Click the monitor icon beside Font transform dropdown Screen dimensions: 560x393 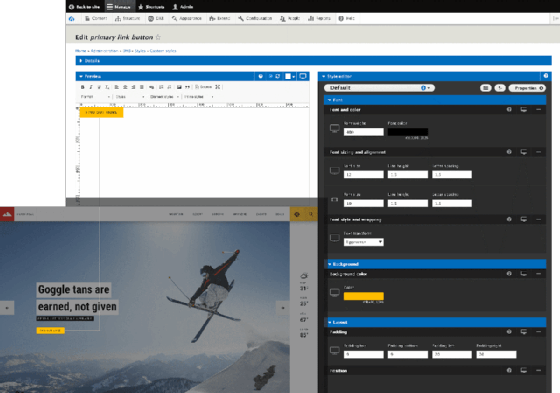335,238
